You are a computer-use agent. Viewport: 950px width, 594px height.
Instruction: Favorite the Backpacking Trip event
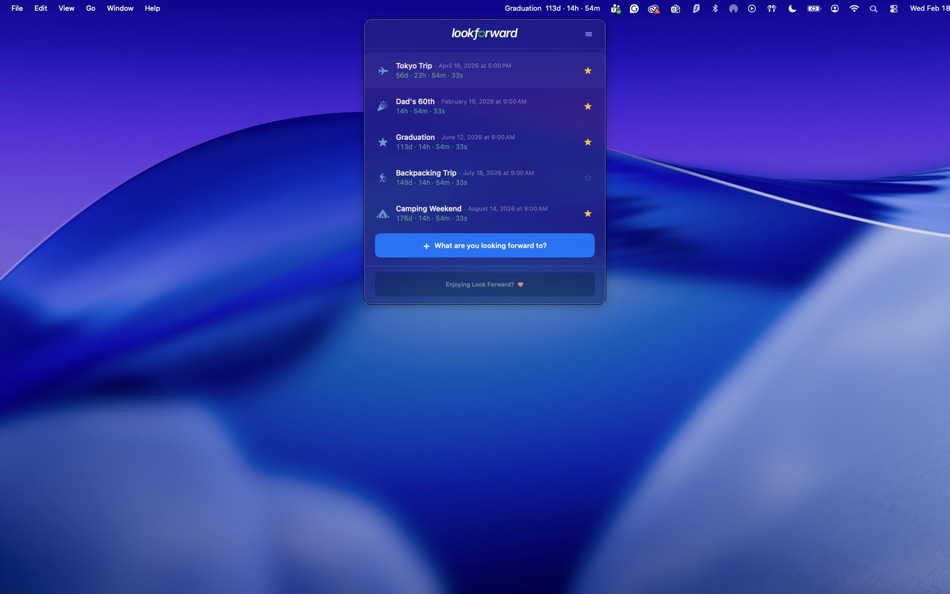[587, 177]
